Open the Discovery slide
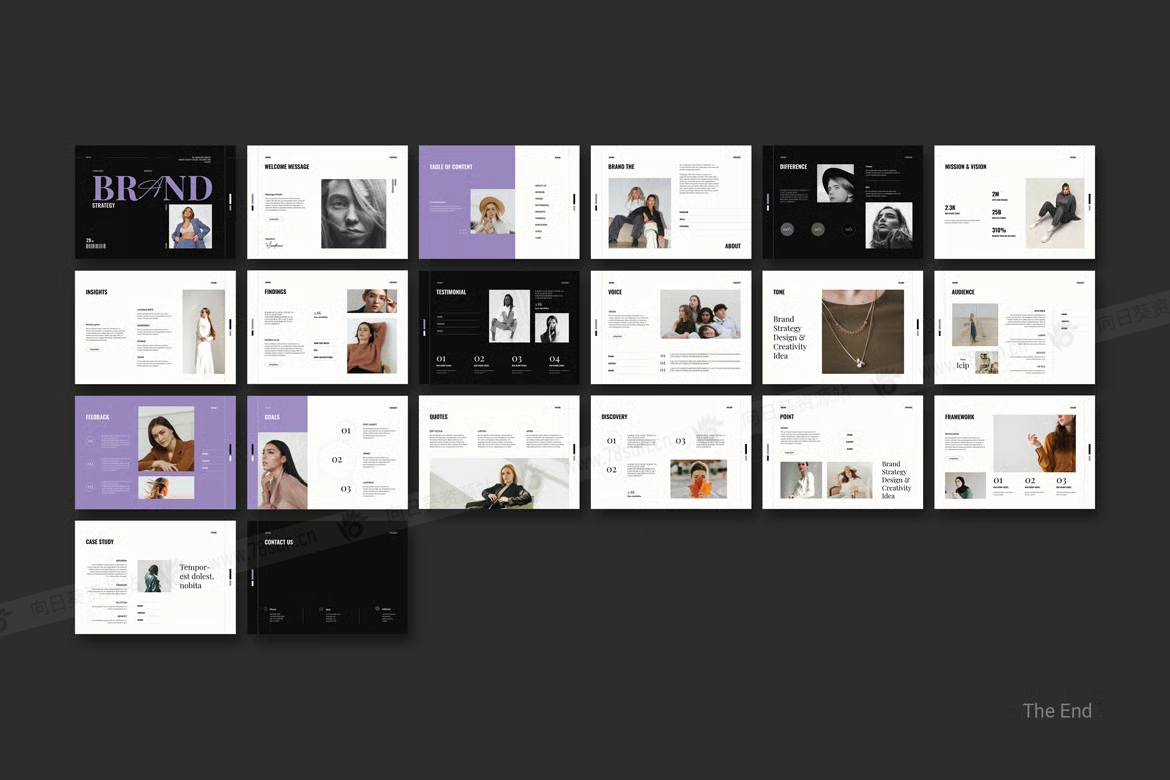 click(x=671, y=452)
